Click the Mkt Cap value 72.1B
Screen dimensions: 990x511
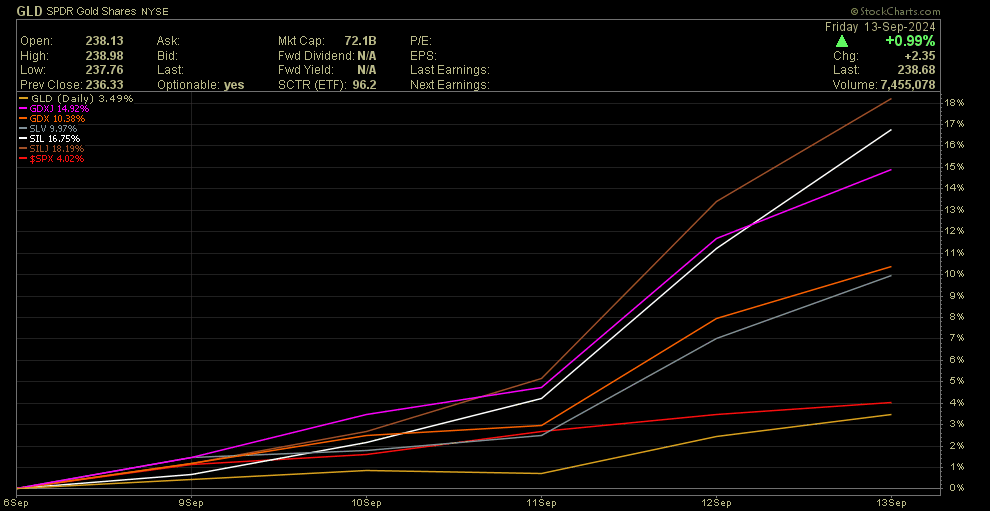(361, 41)
